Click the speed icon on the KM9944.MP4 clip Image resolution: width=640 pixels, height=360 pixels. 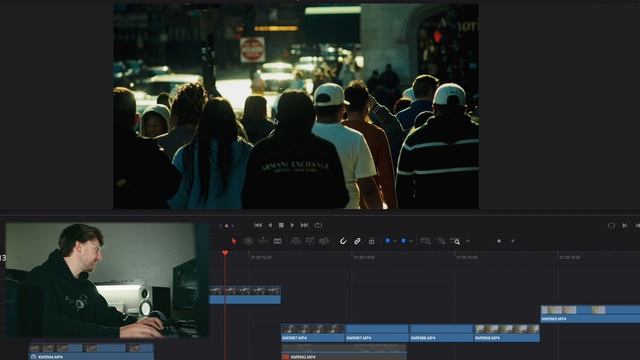coord(33,357)
